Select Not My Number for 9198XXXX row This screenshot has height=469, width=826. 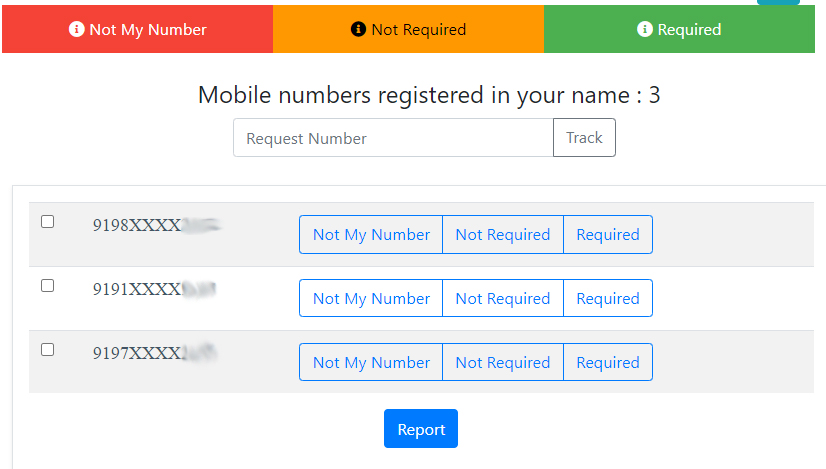(371, 234)
